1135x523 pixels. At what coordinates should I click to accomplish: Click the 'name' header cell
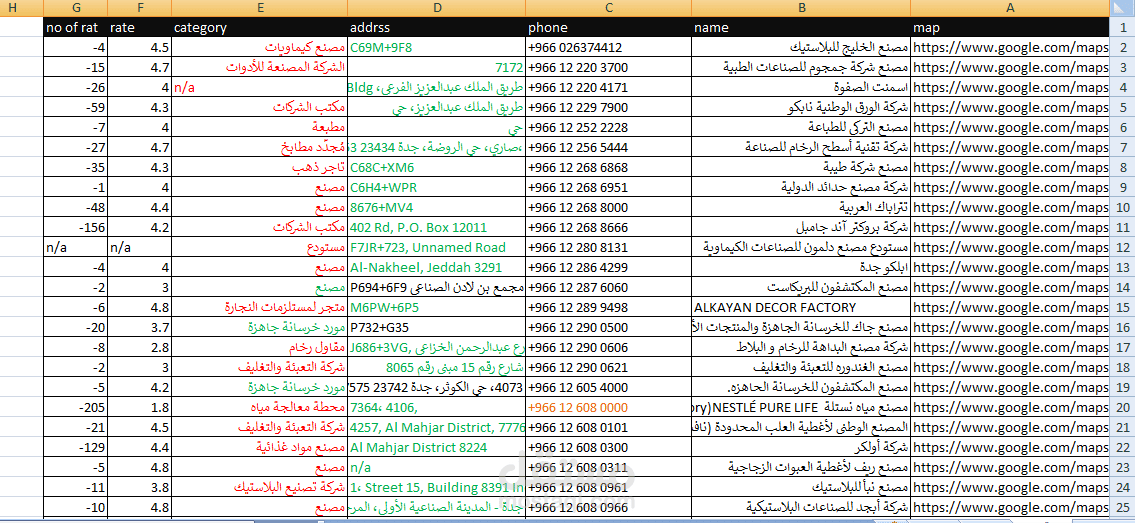pos(801,28)
